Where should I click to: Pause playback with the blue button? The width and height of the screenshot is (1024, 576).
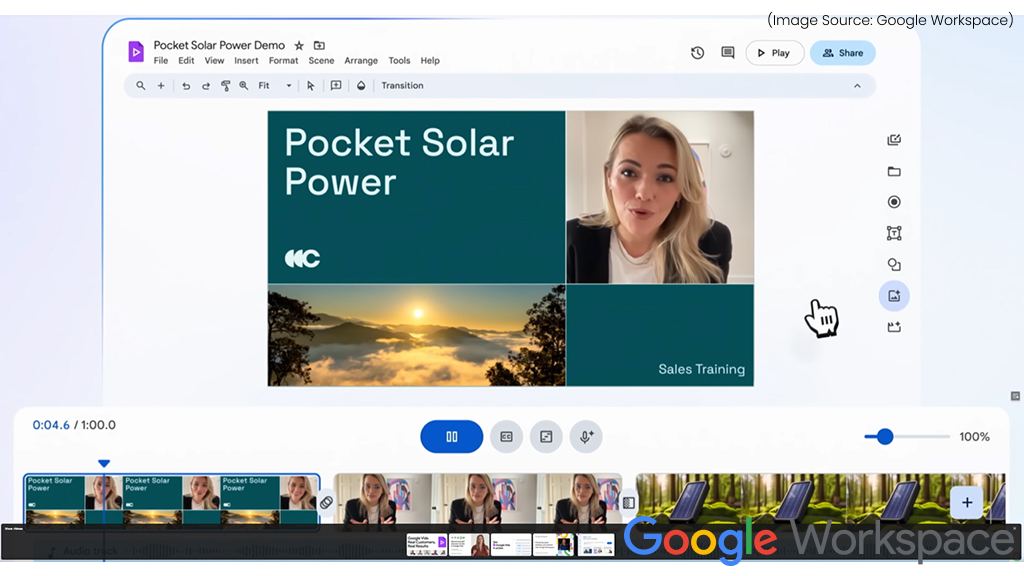tap(452, 437)
